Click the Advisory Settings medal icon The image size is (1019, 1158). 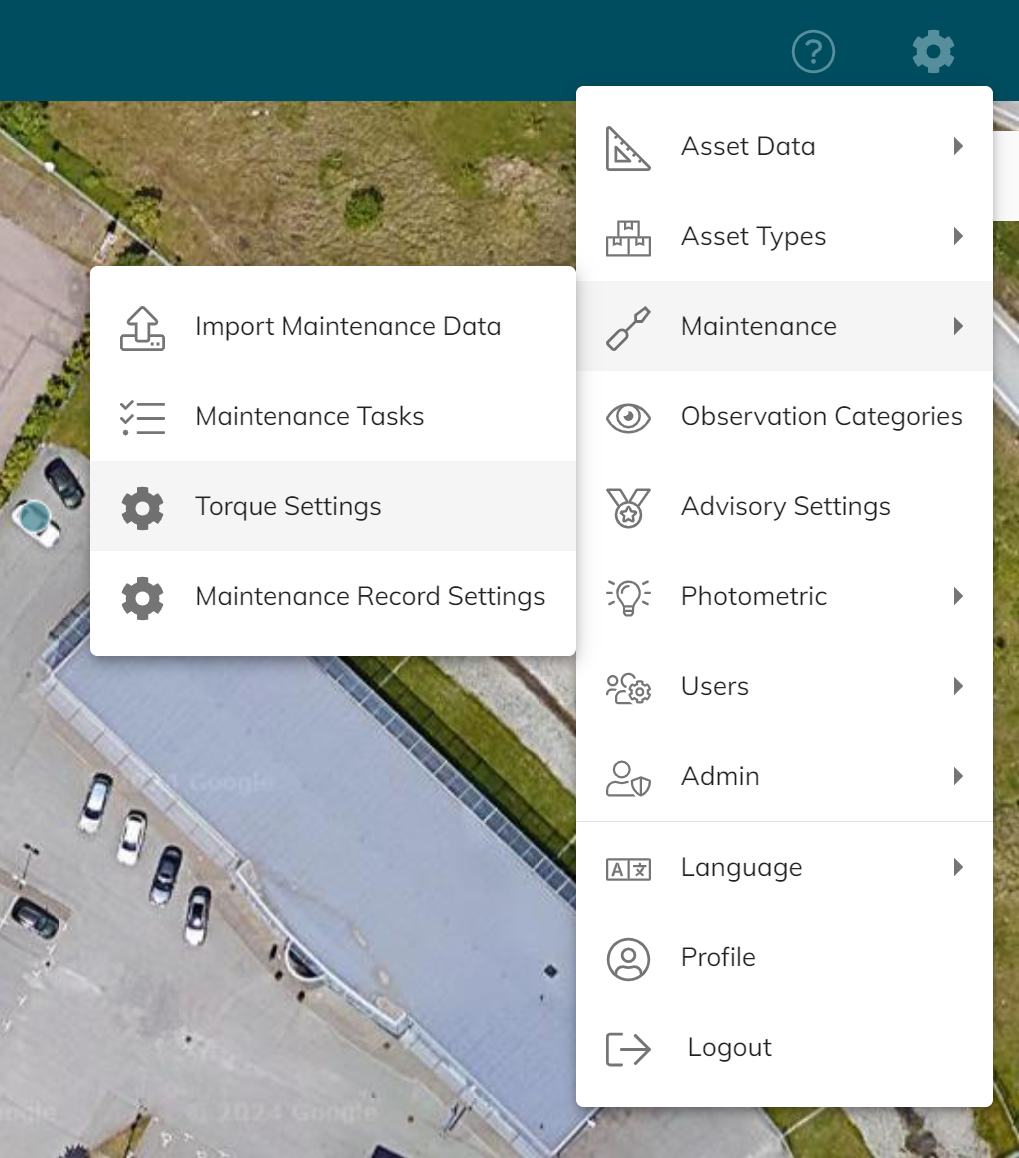coord(628,507)
